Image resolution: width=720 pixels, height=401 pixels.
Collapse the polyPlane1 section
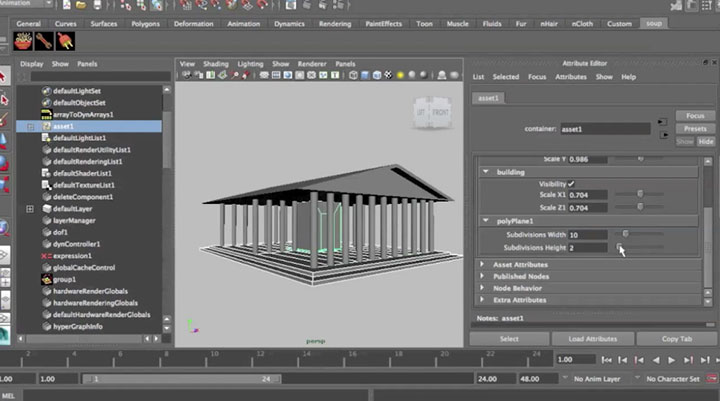tap(485, 221)
